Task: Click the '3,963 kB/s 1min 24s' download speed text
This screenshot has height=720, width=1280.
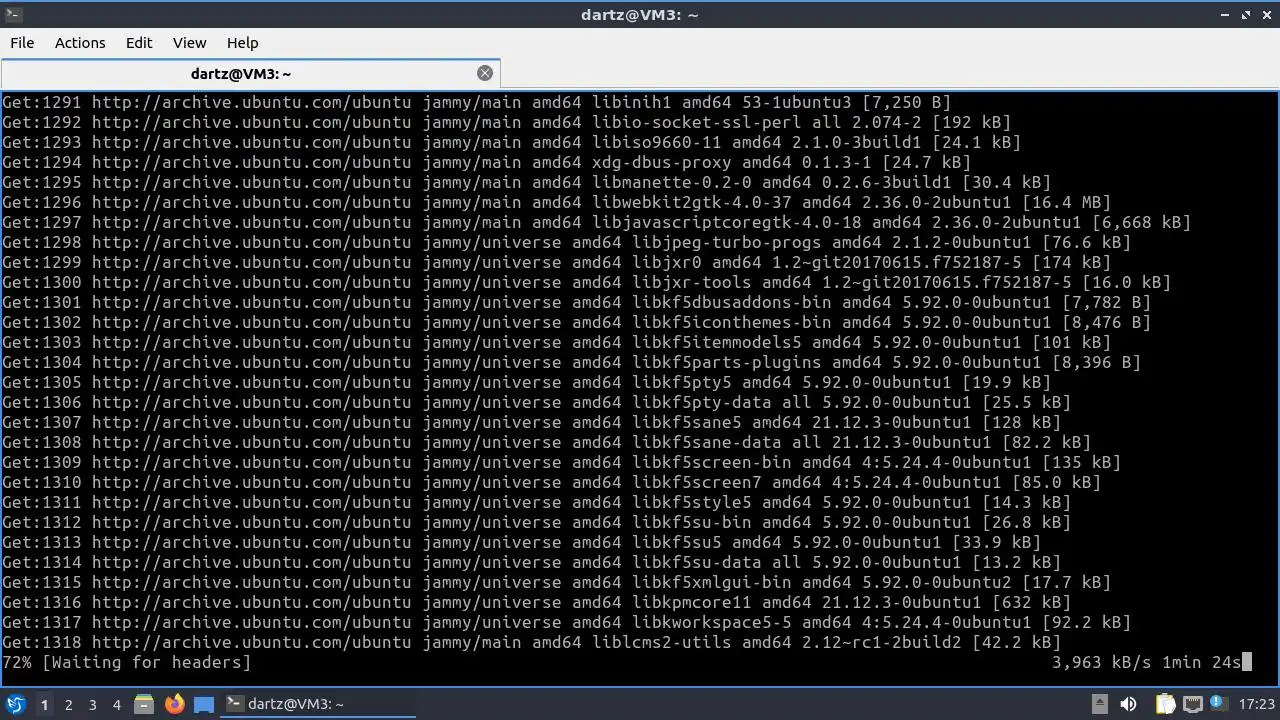Action: point(1146,662)
